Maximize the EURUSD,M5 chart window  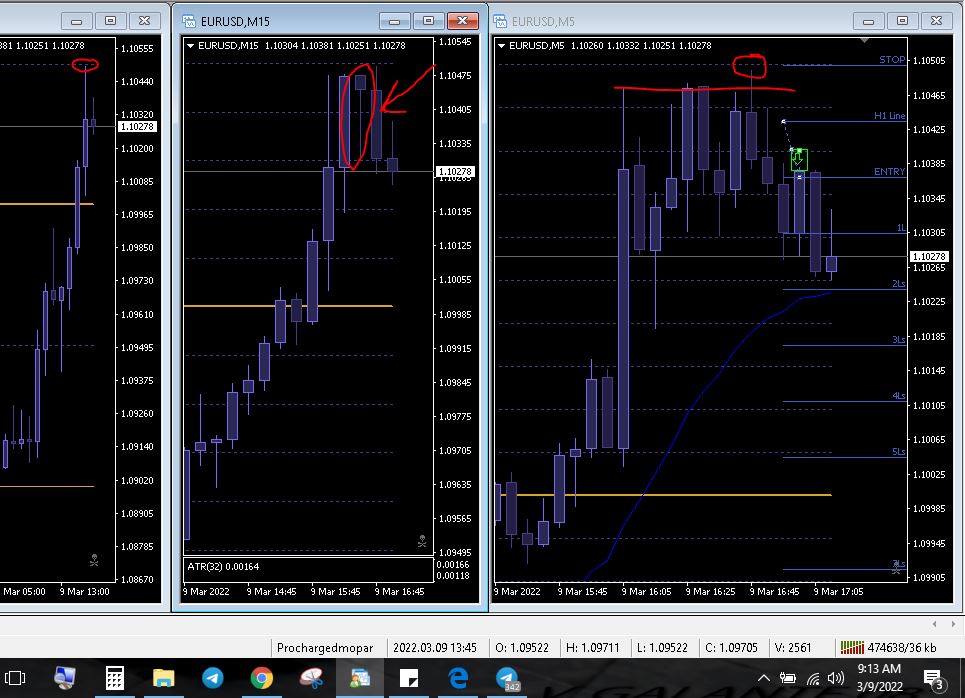[902, 21]
